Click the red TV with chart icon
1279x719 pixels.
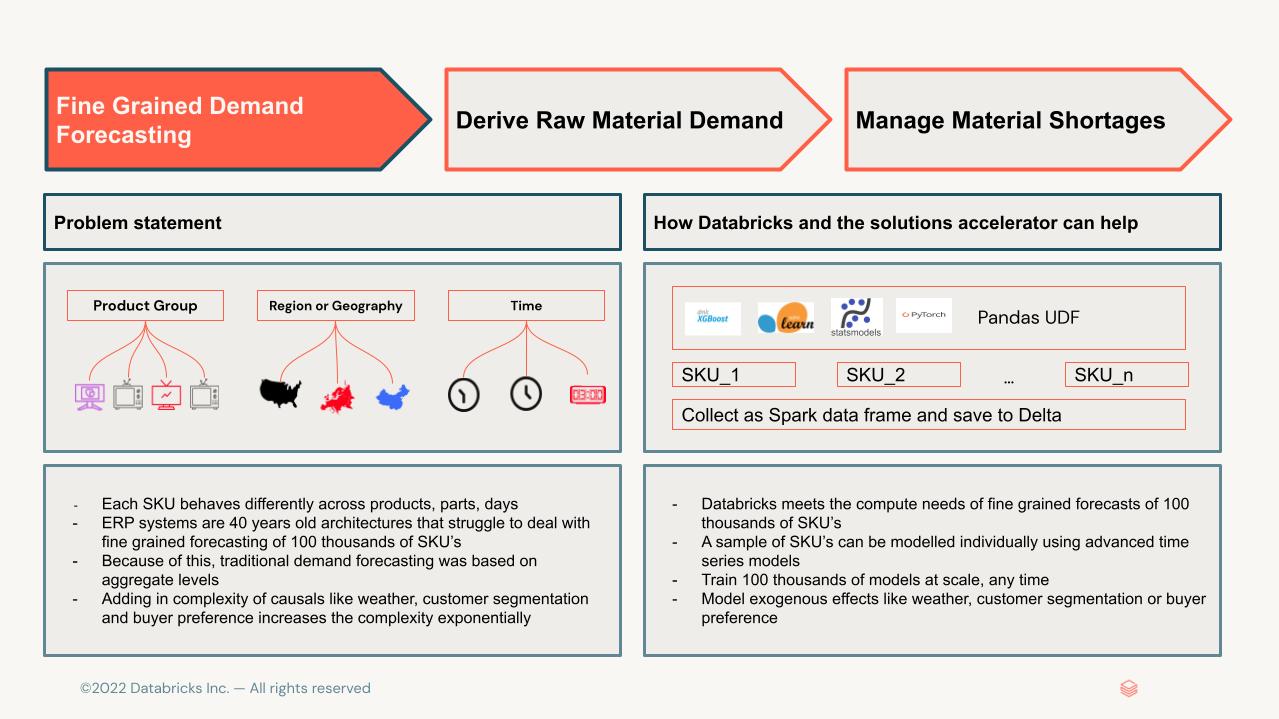click(x=166, y=395)
